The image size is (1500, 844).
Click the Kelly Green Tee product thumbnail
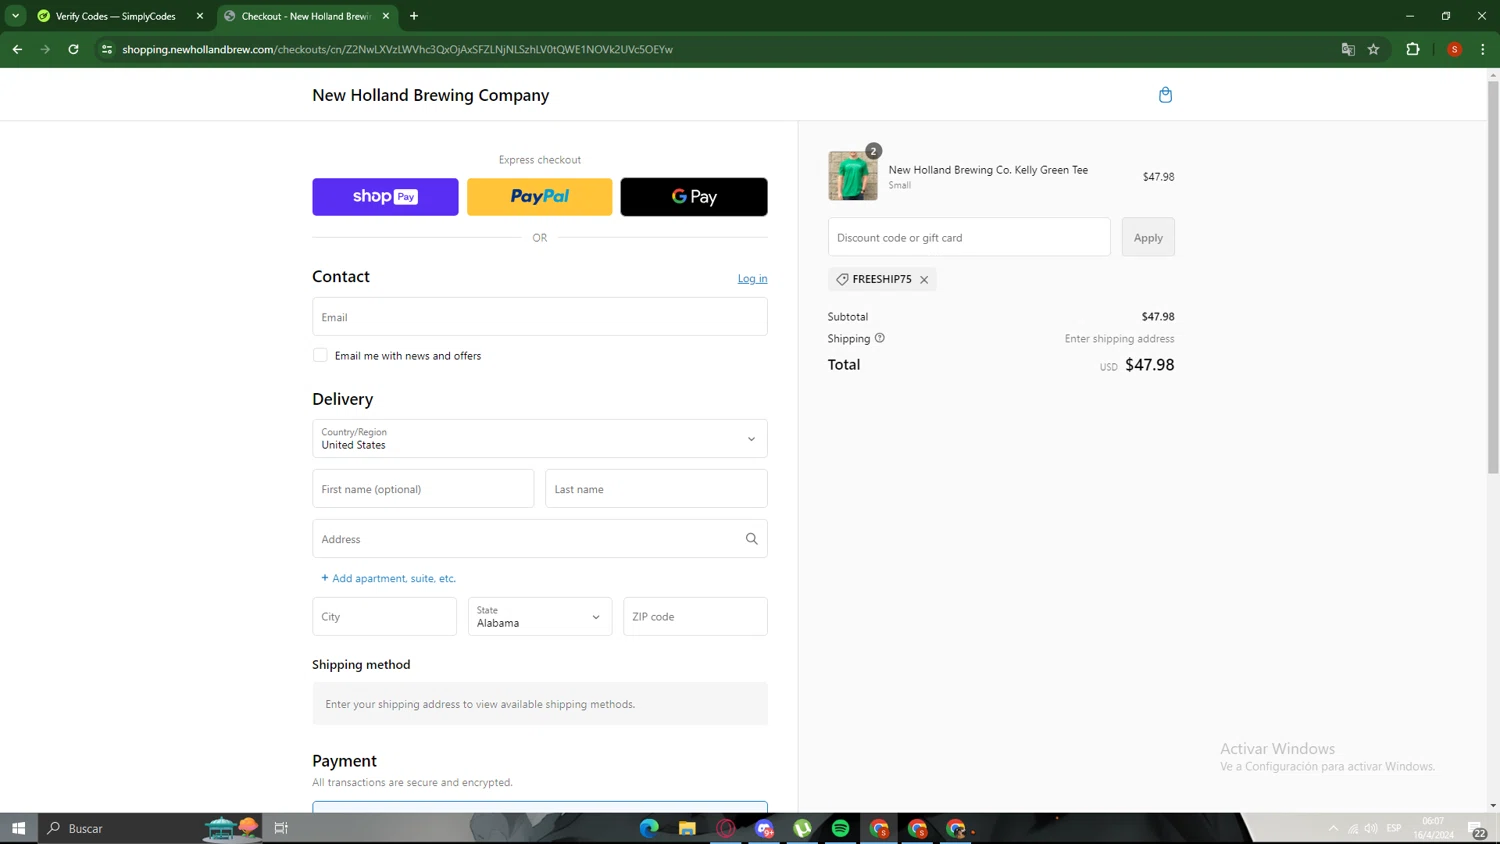point(853,176)
